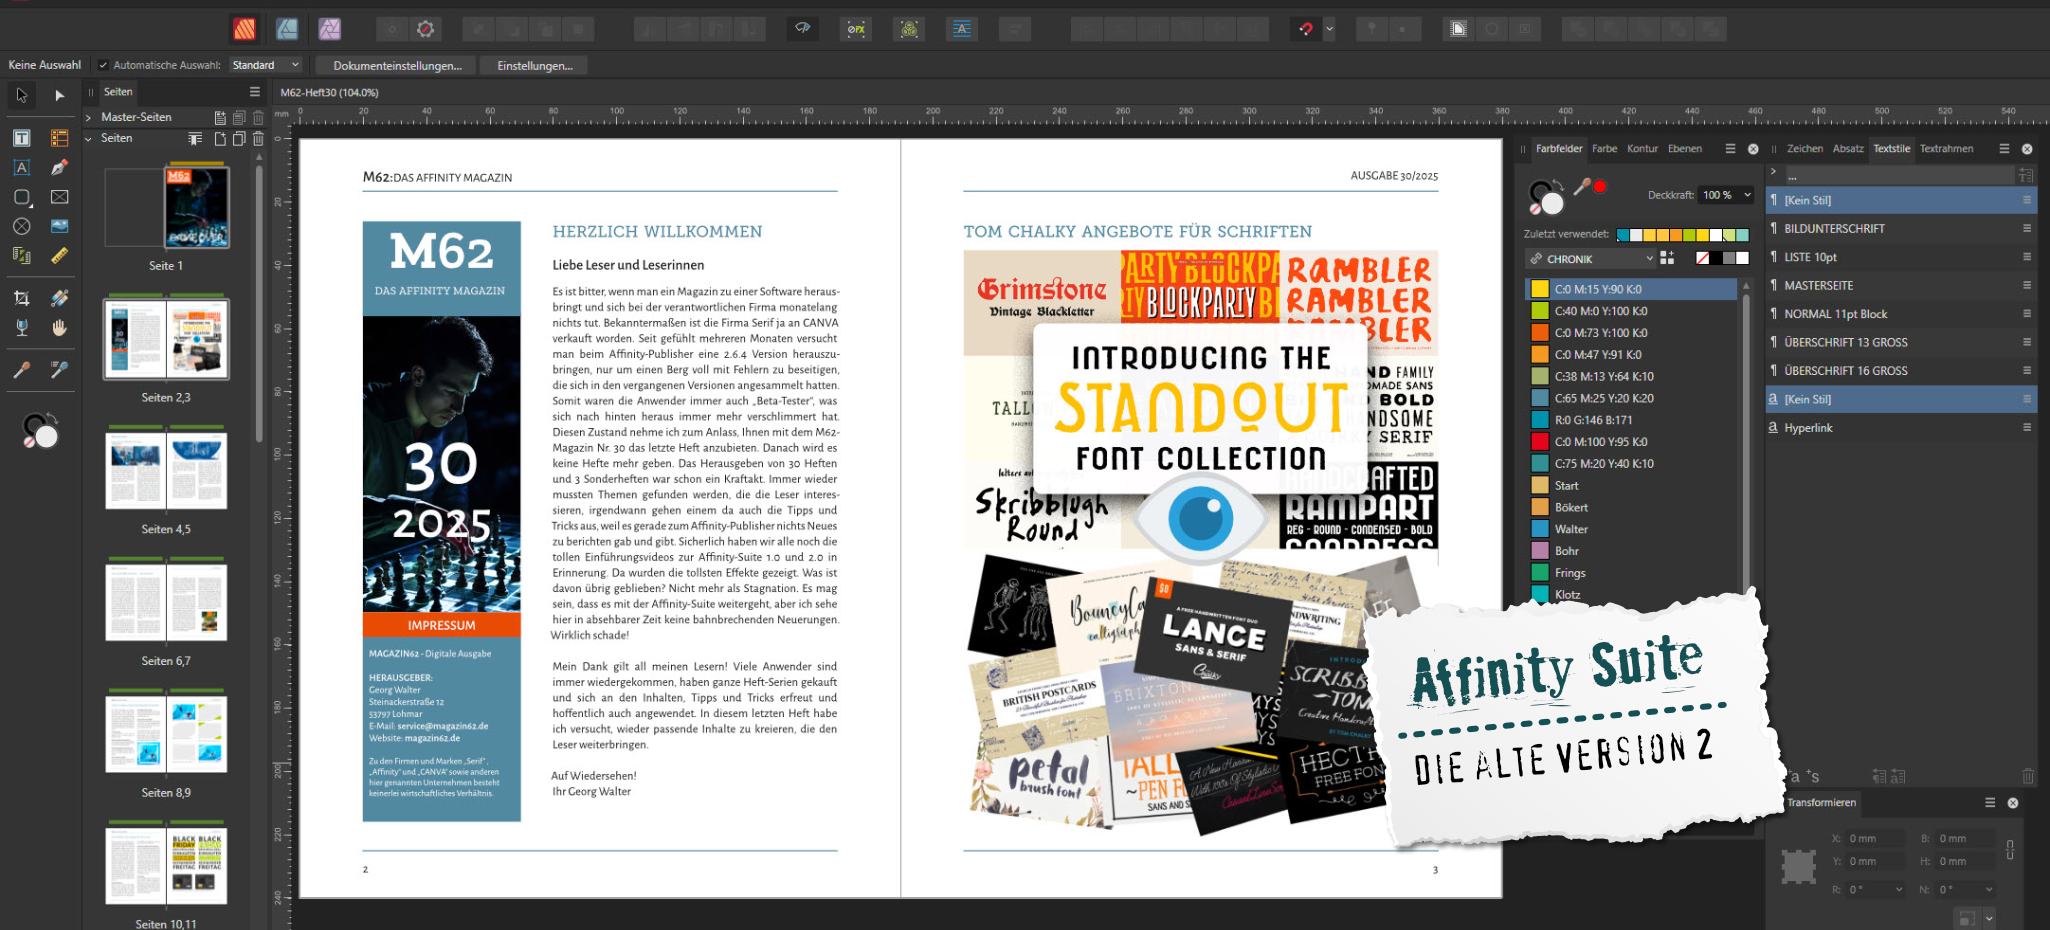Image resolution: width=2050 pixels, height=930 pixels.
Task: Select the Place Image tool
Action: pyautogui.click(x=60, y=226)
